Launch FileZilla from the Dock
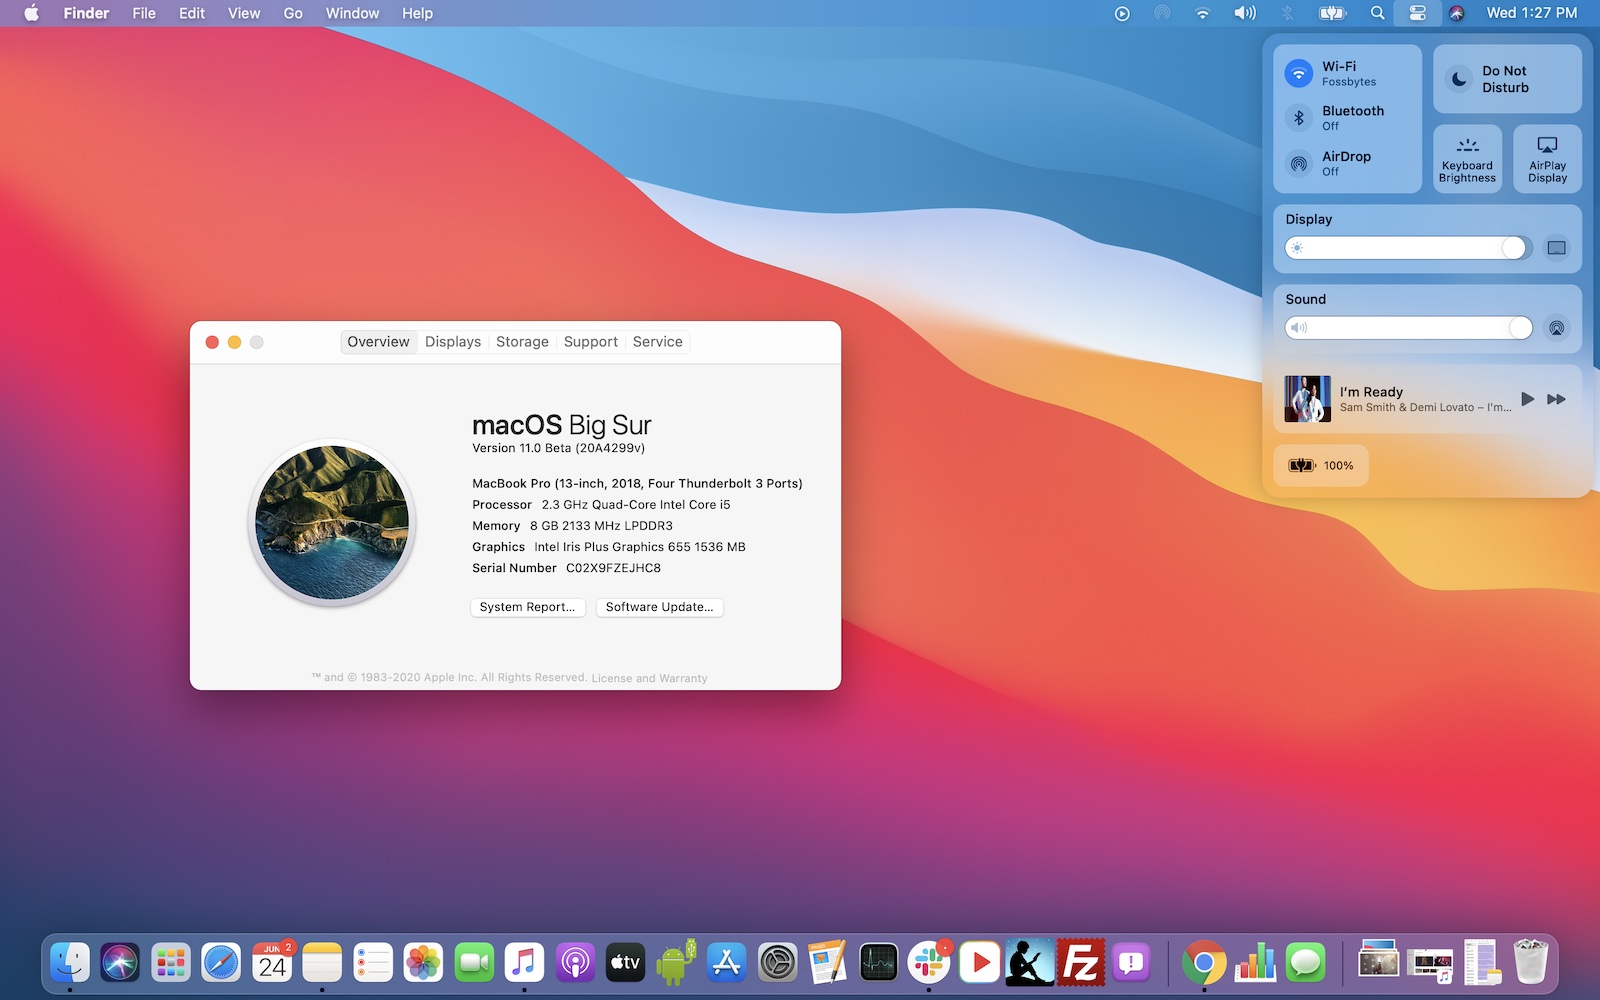1600x1000 pixels. click(1081, 963)
